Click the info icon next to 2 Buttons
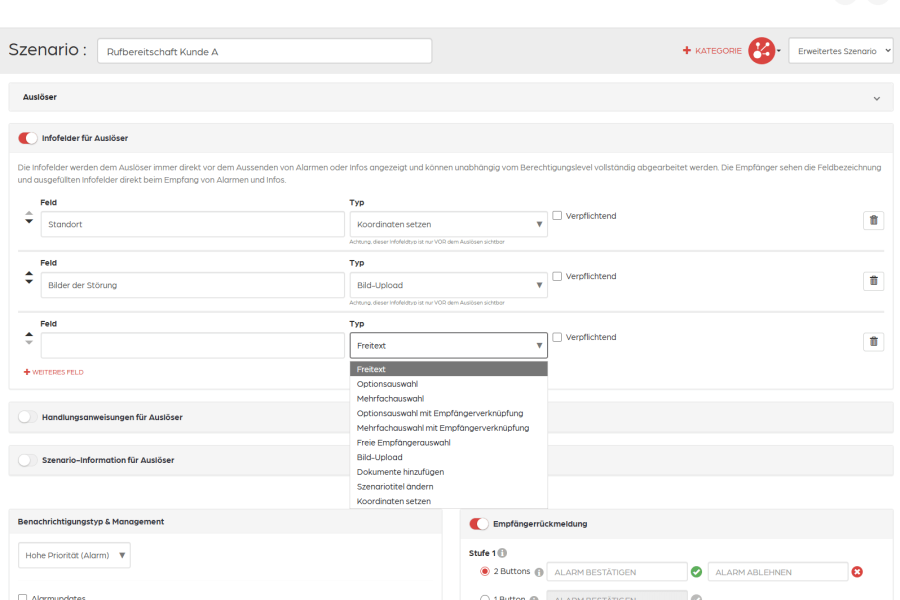 (539, 572)
